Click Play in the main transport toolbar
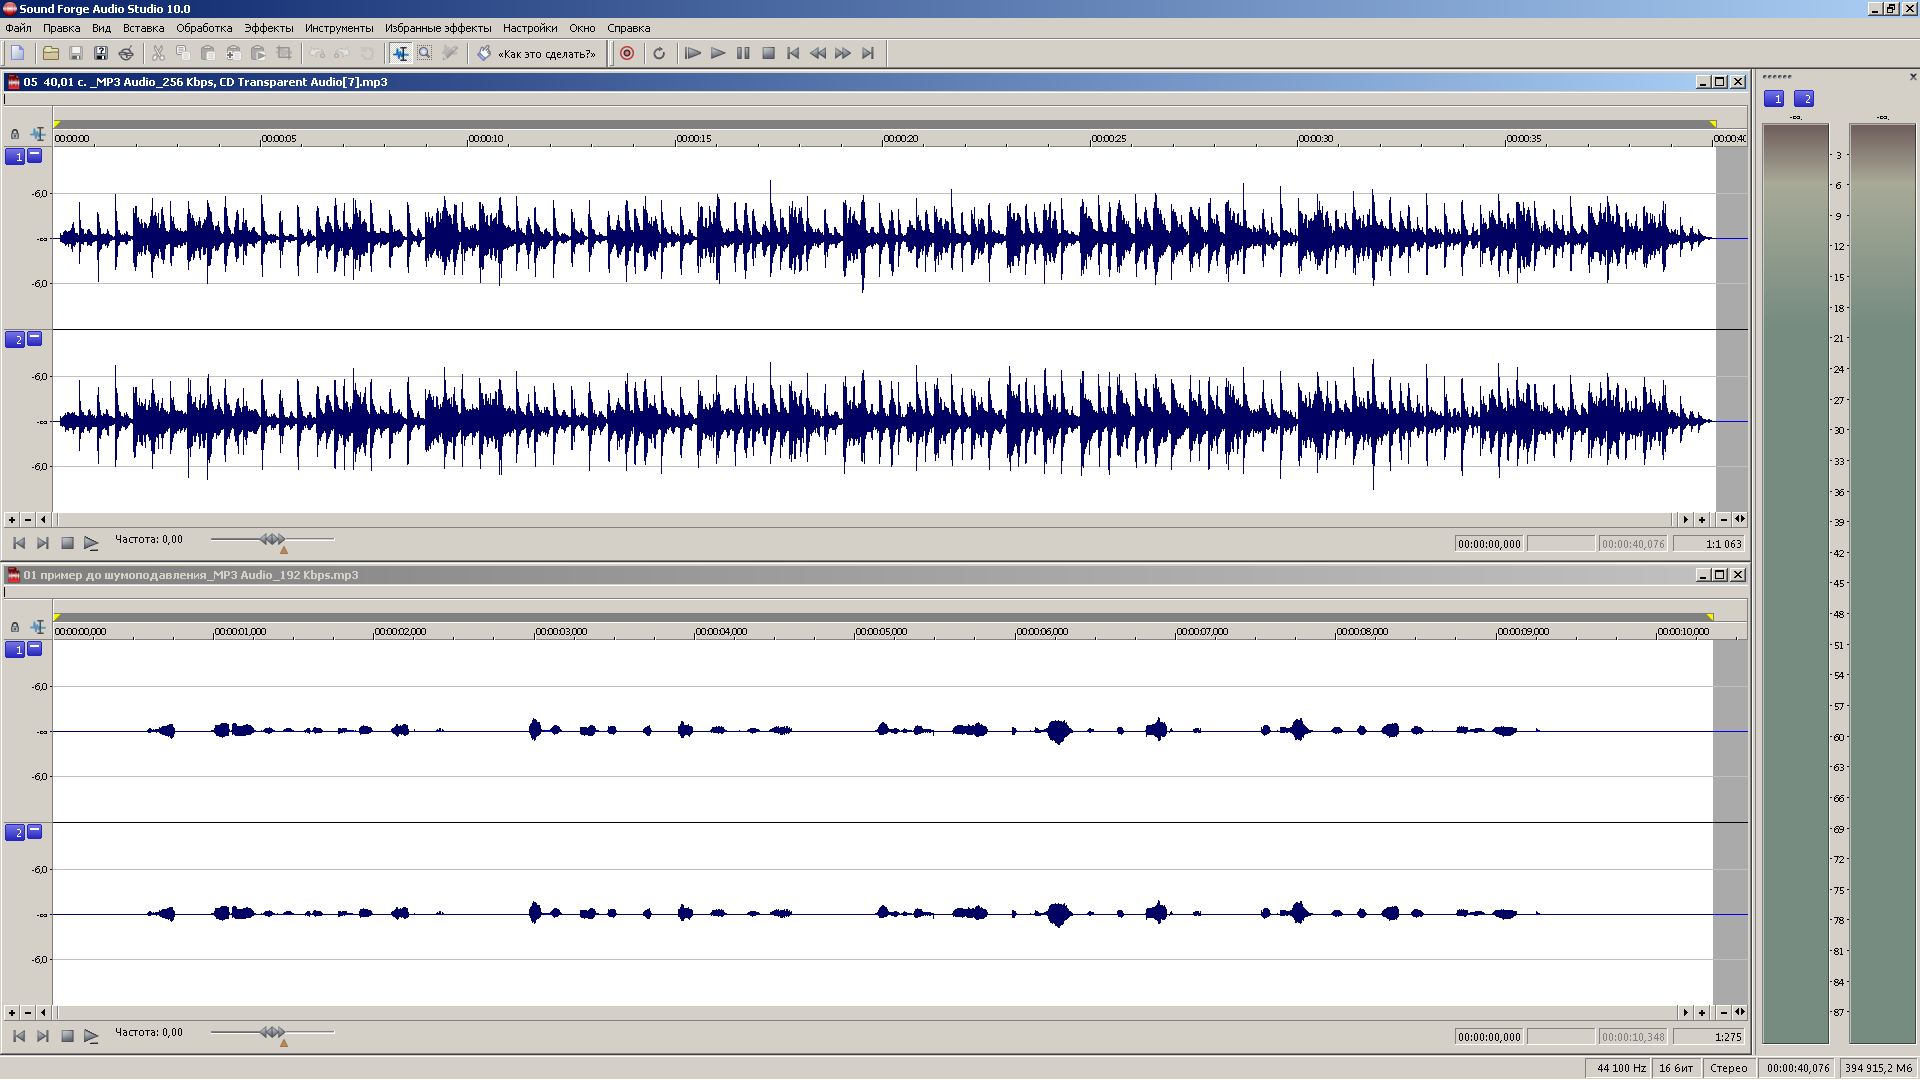The height and width of the screenshot is (1080, 1920). tap(718, 53)
